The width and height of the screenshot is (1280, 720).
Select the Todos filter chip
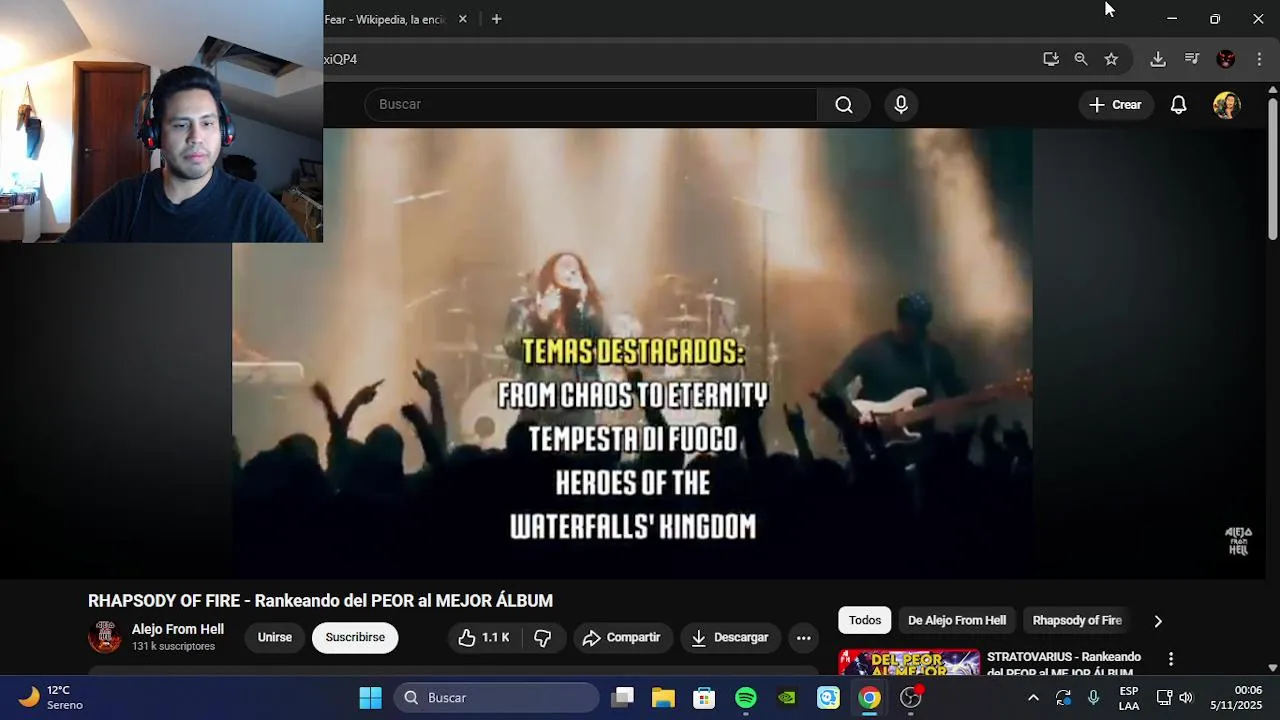point(865,620)
